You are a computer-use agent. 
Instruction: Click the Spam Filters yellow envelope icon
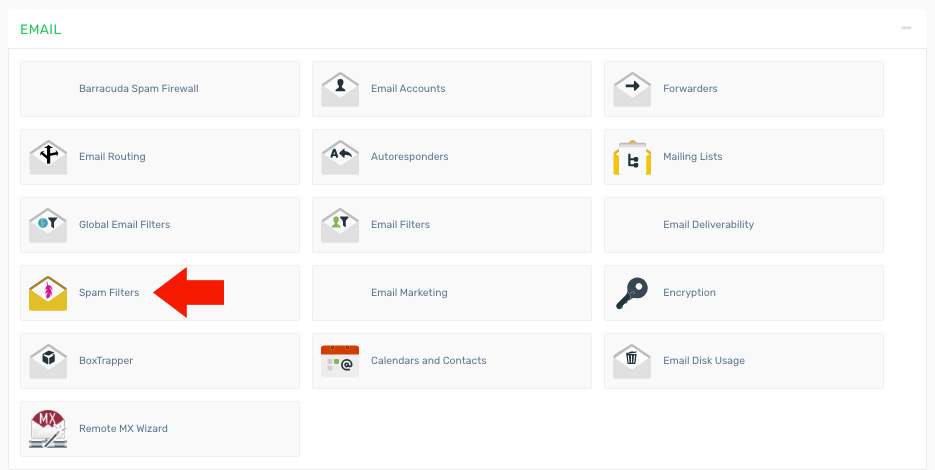48,293
